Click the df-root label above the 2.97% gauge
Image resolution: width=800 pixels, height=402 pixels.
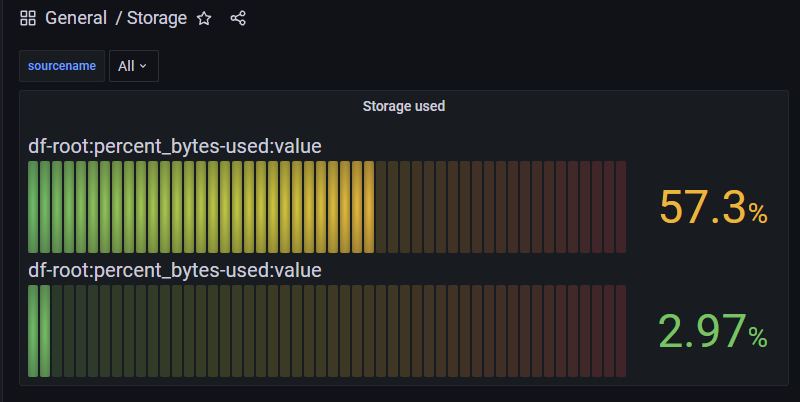point(175,270)
